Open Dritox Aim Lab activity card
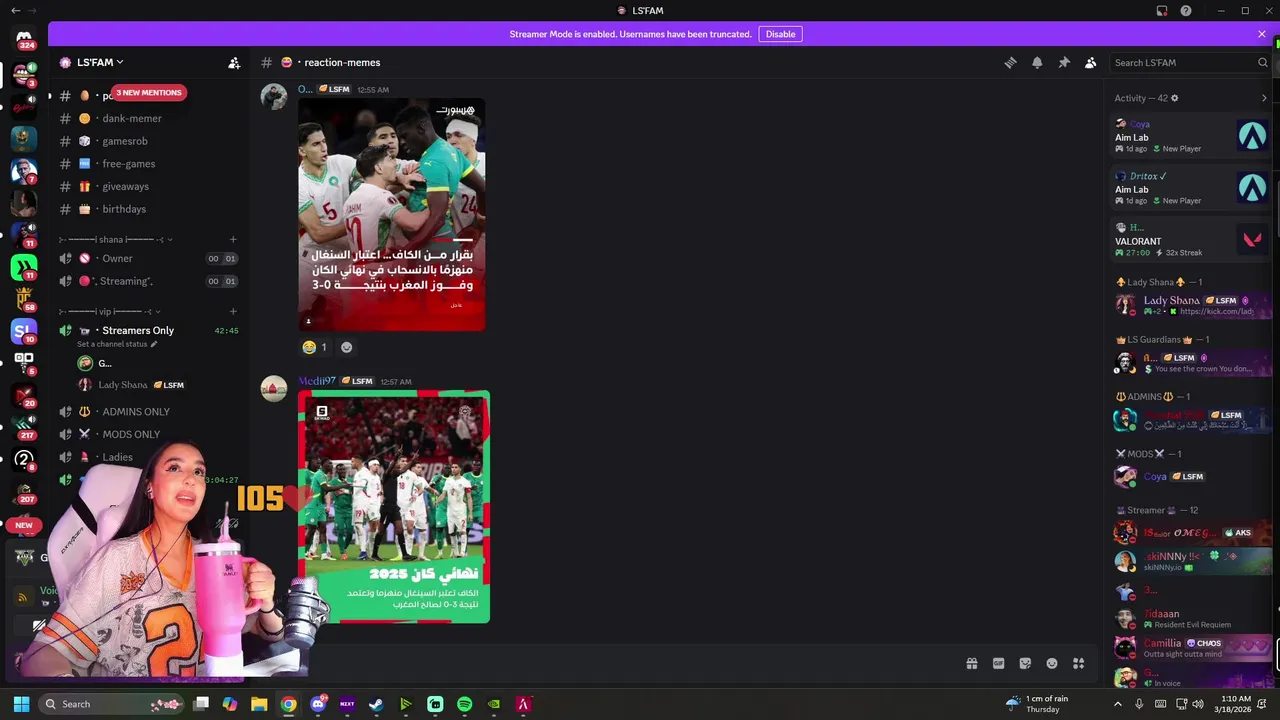The height and width of the screenshot is (720, 1280). coord(1191,187)
